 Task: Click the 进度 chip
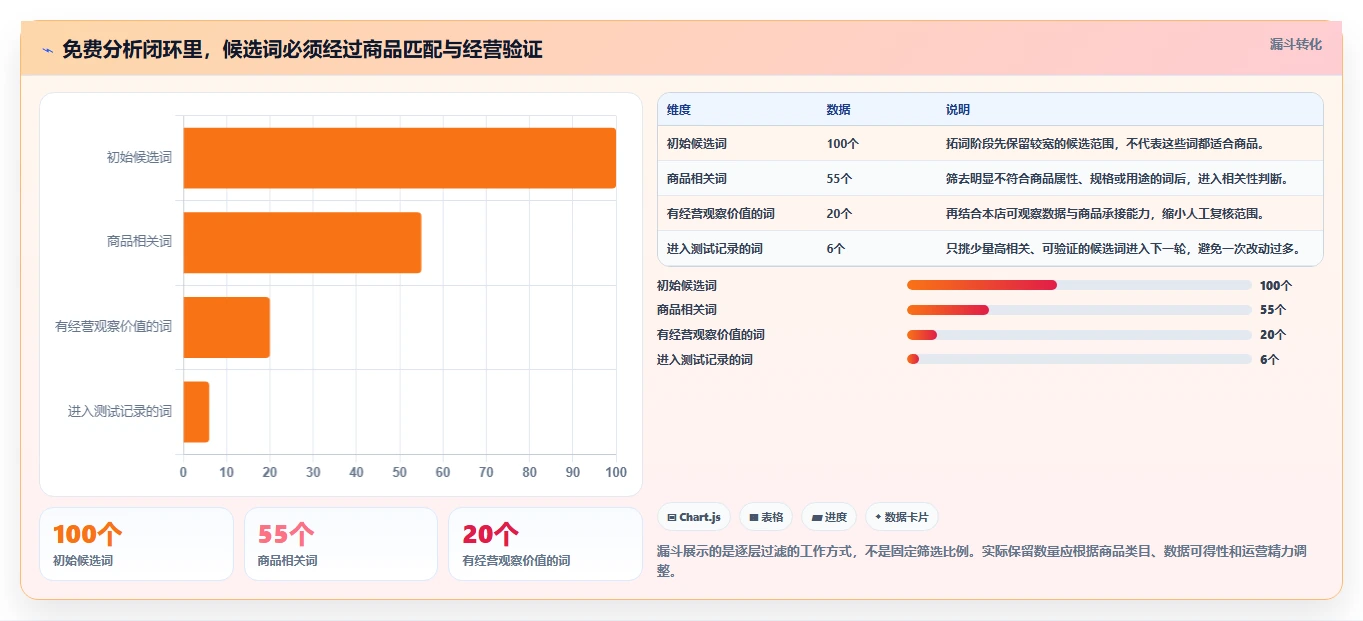[x=829, y=517]
